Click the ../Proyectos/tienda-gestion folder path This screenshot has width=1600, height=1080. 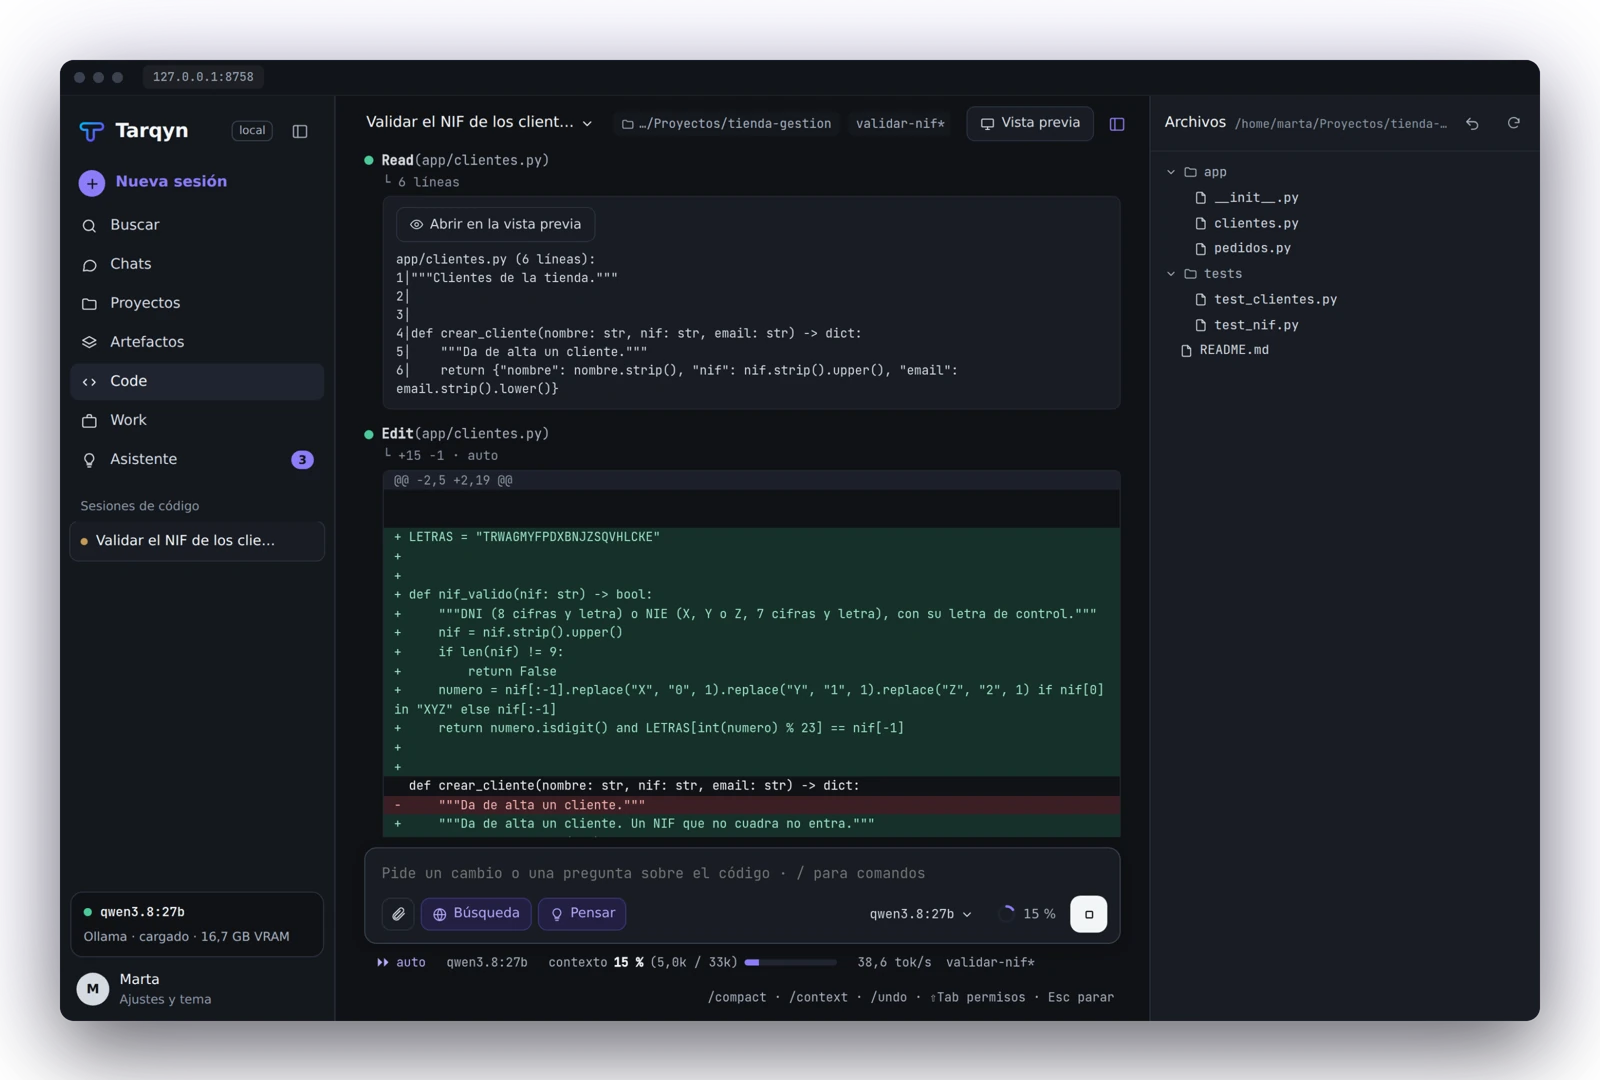tap(727, 124)
